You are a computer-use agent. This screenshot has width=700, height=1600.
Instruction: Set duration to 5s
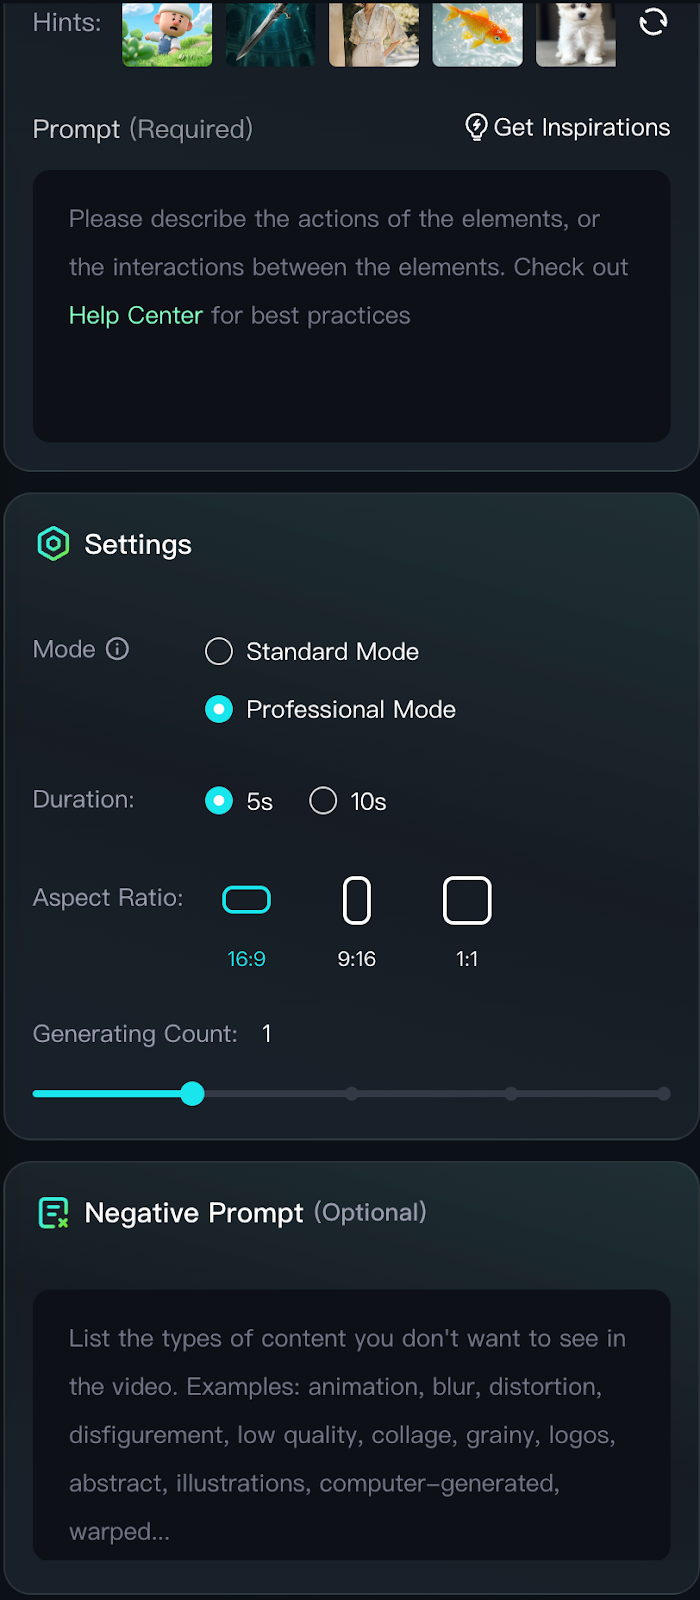(219, 801)
